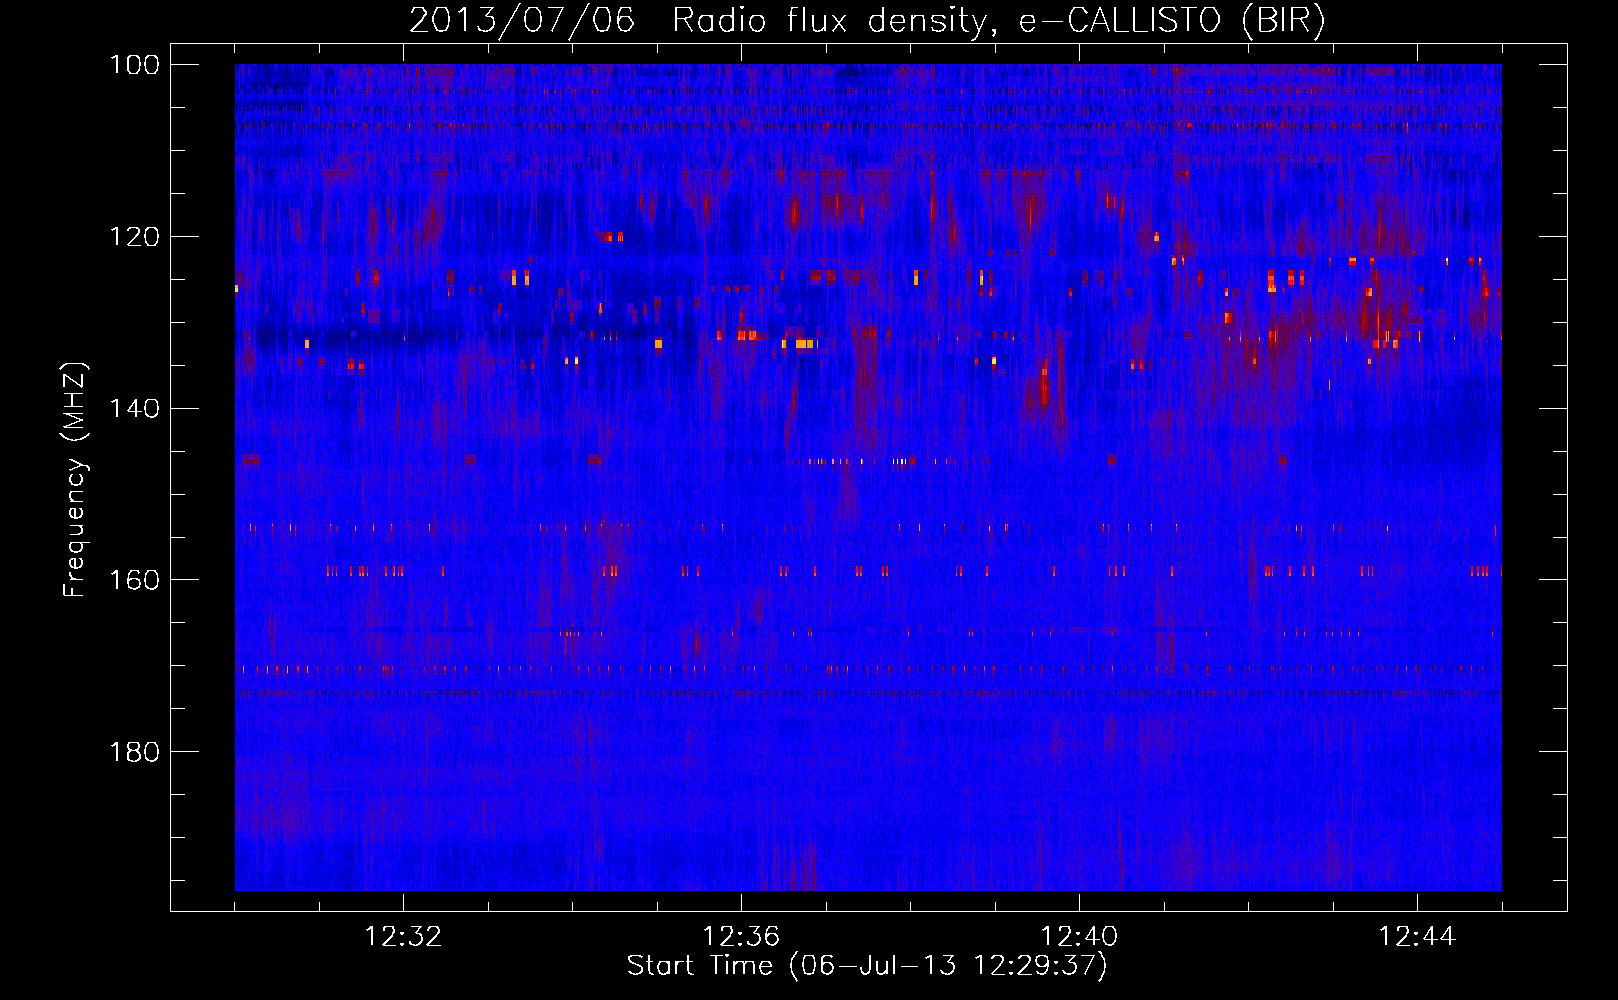Click the 'Start Time (06-Jul-13 12:29:37)' label
The image size is (1618, 1000).
click(x=867, y=966)
